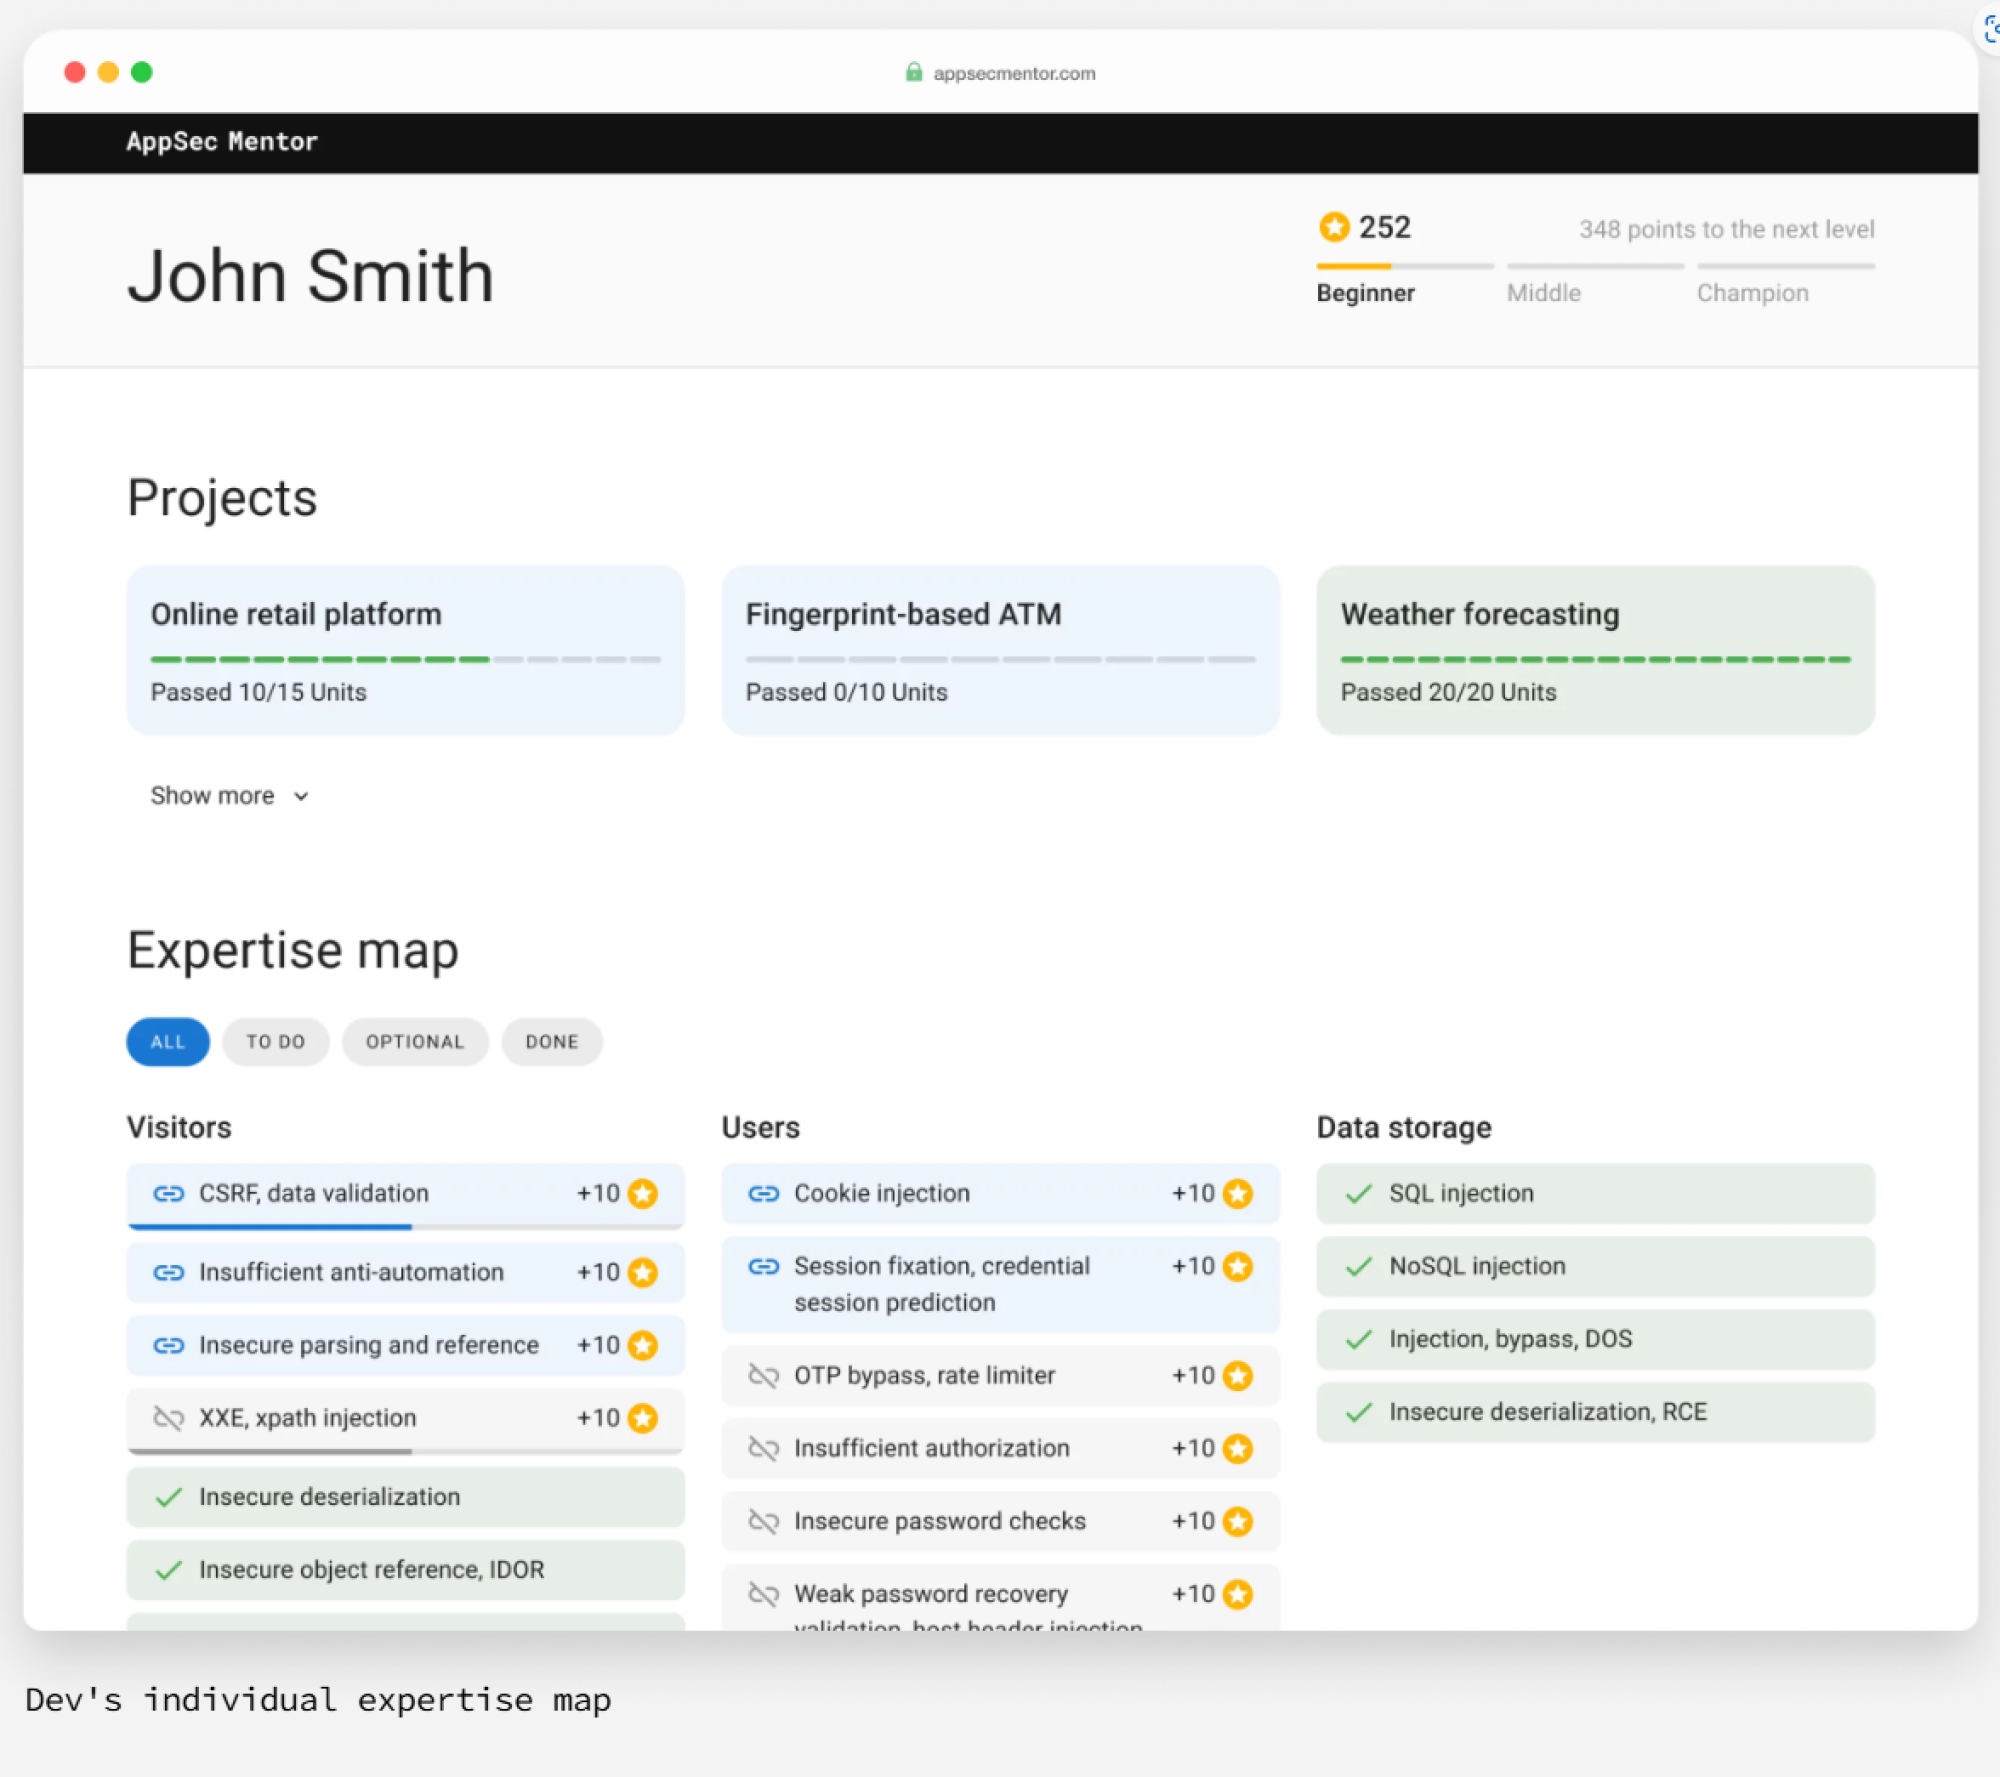Click the Beginner level progress bar
2000x1777 pixels.
point(1404,266)
